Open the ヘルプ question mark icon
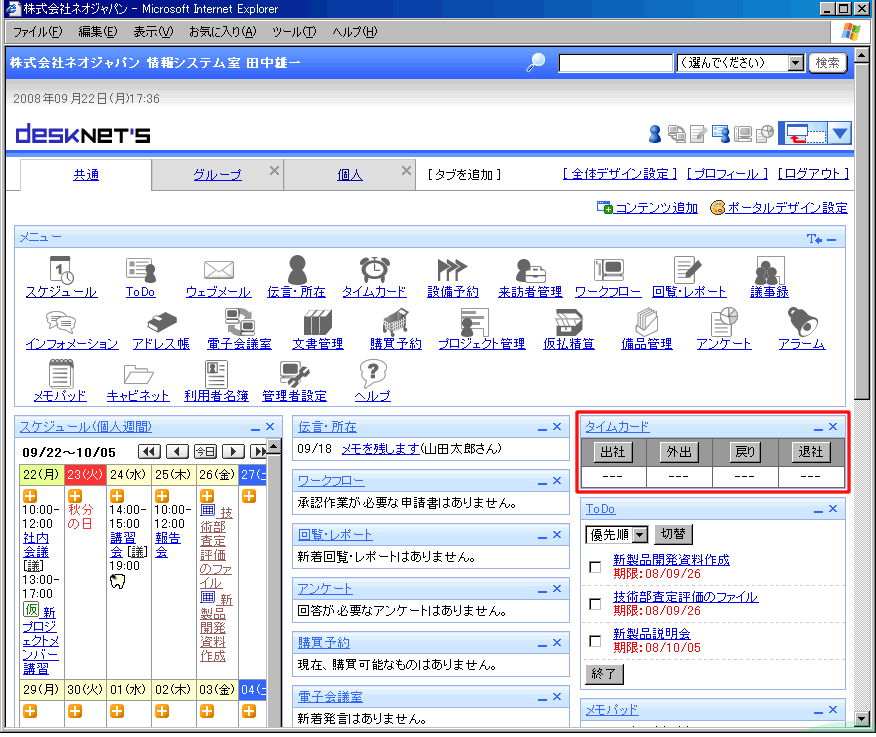Image resolution: width=876 pixels, height=737 pixels. [x=373, y=373]
